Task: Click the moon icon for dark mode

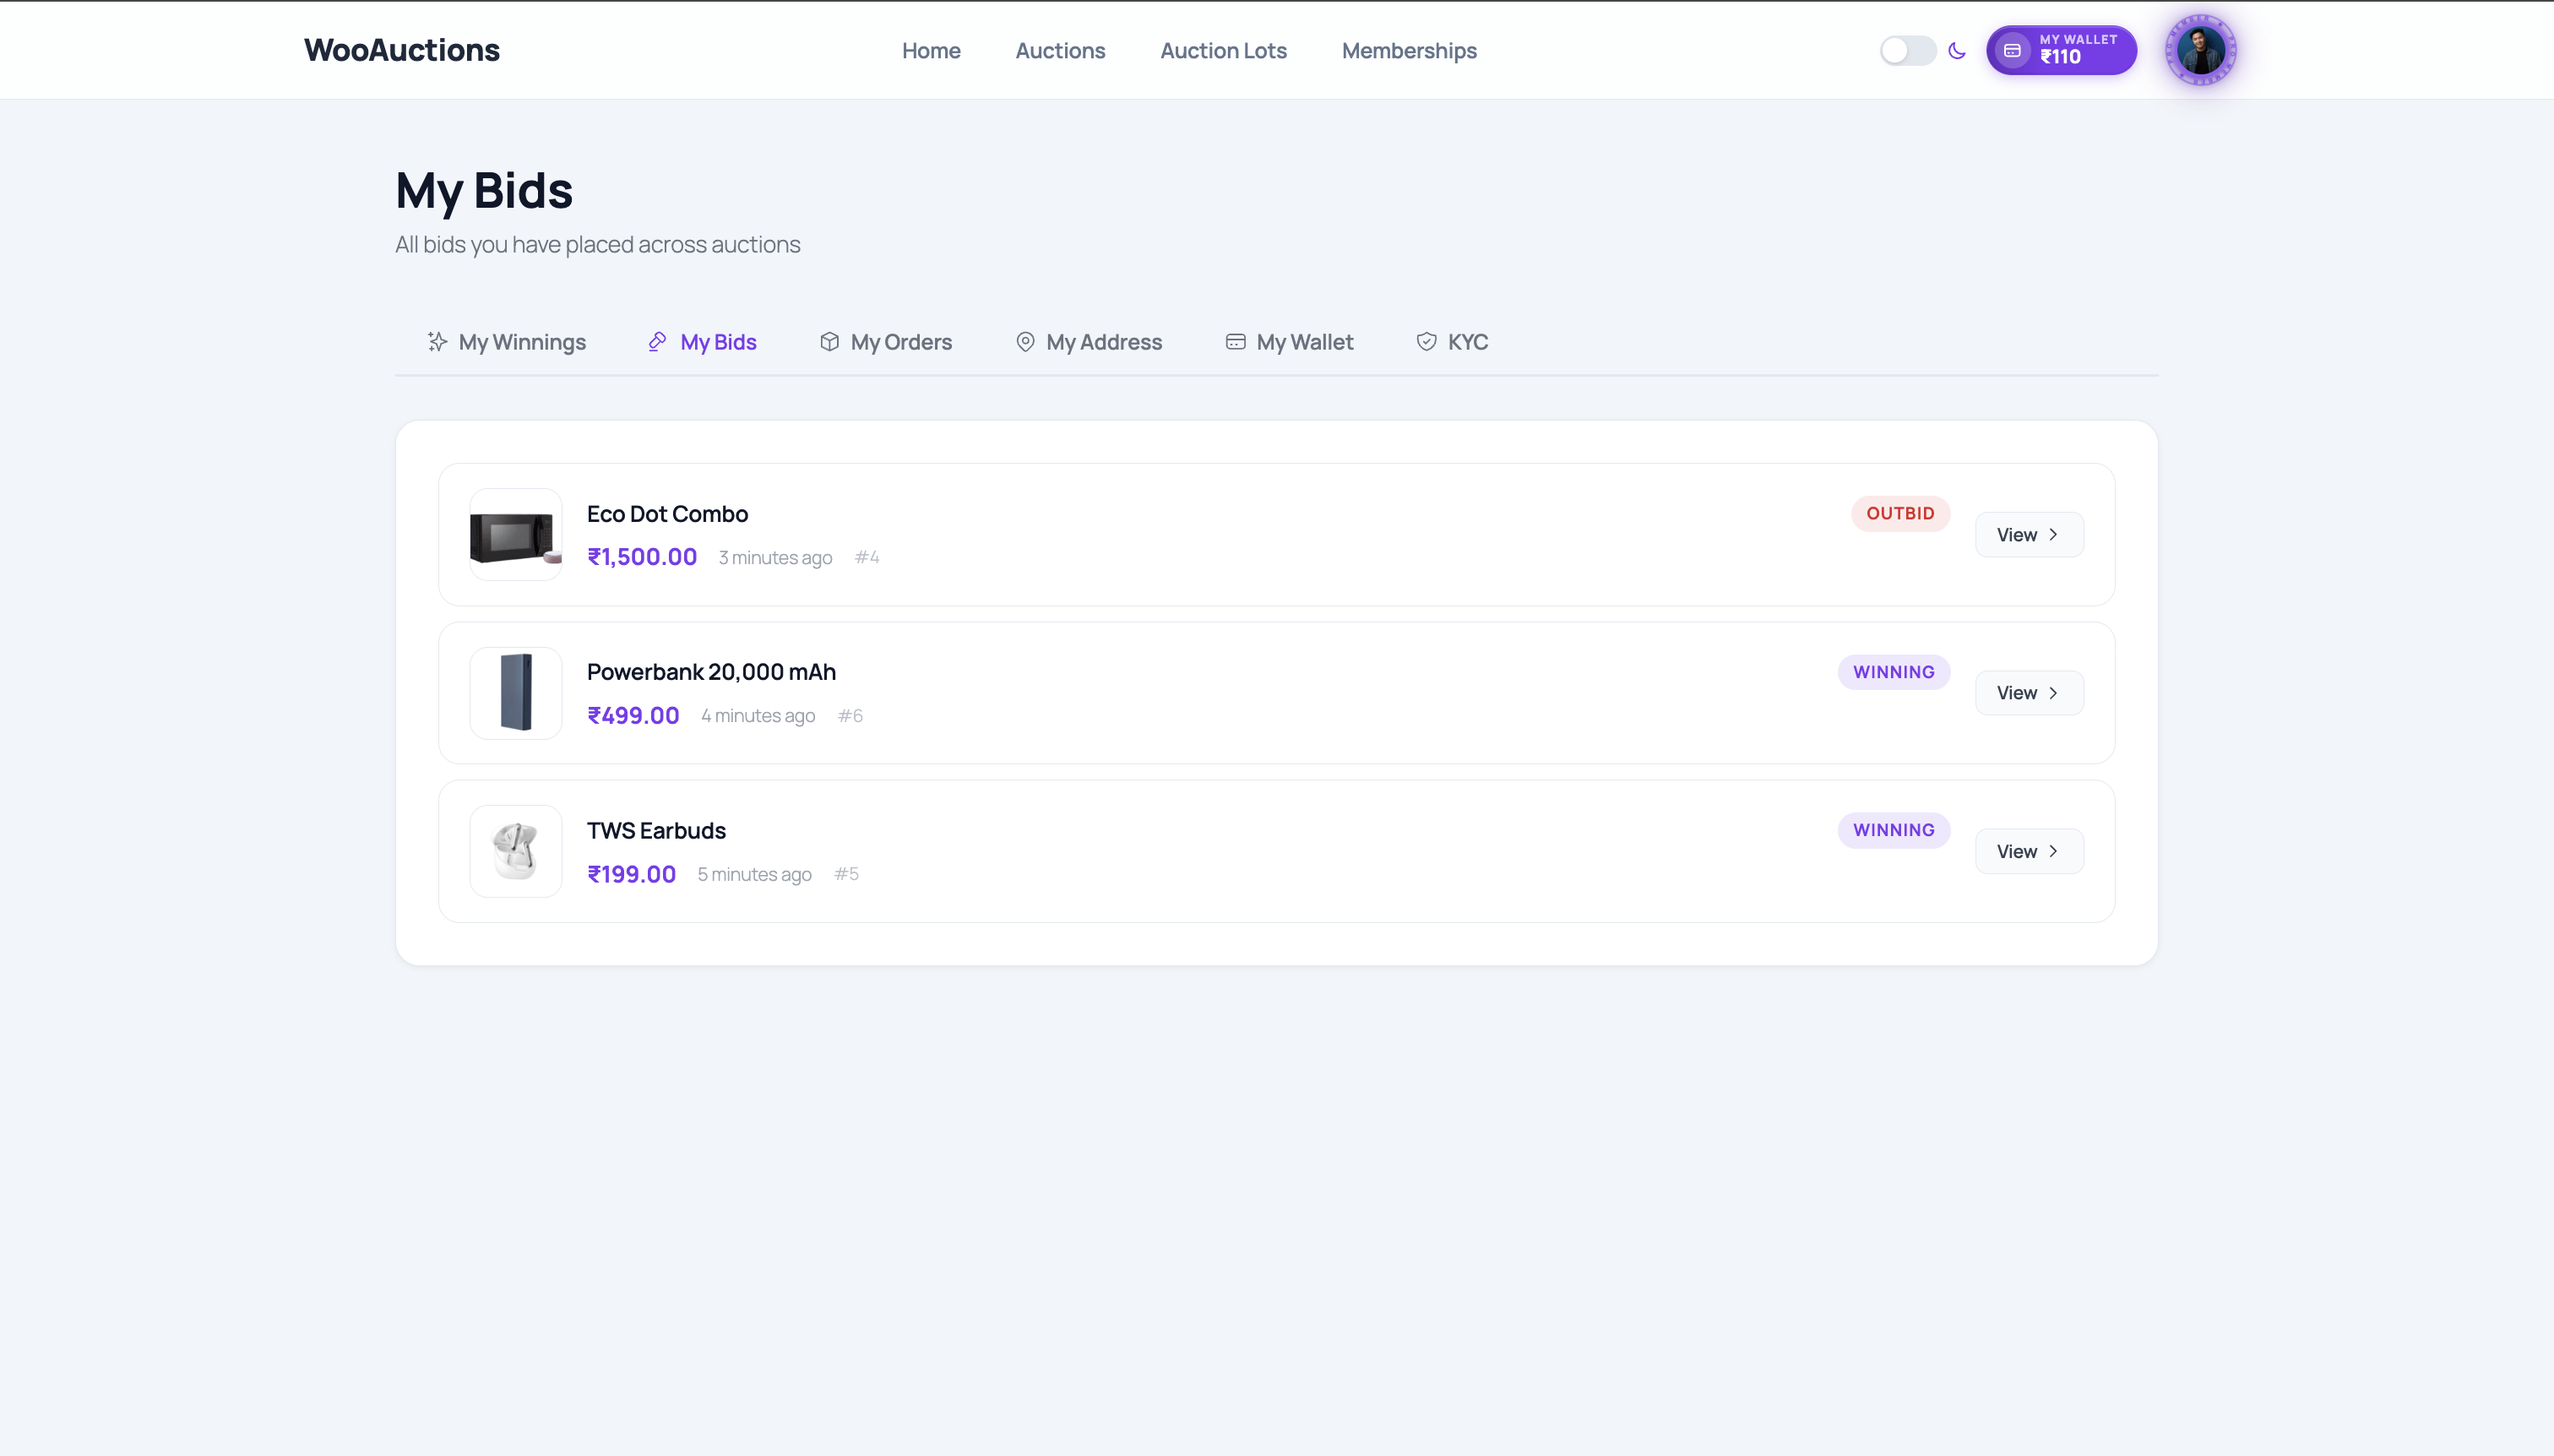Action: point(1956,50)
